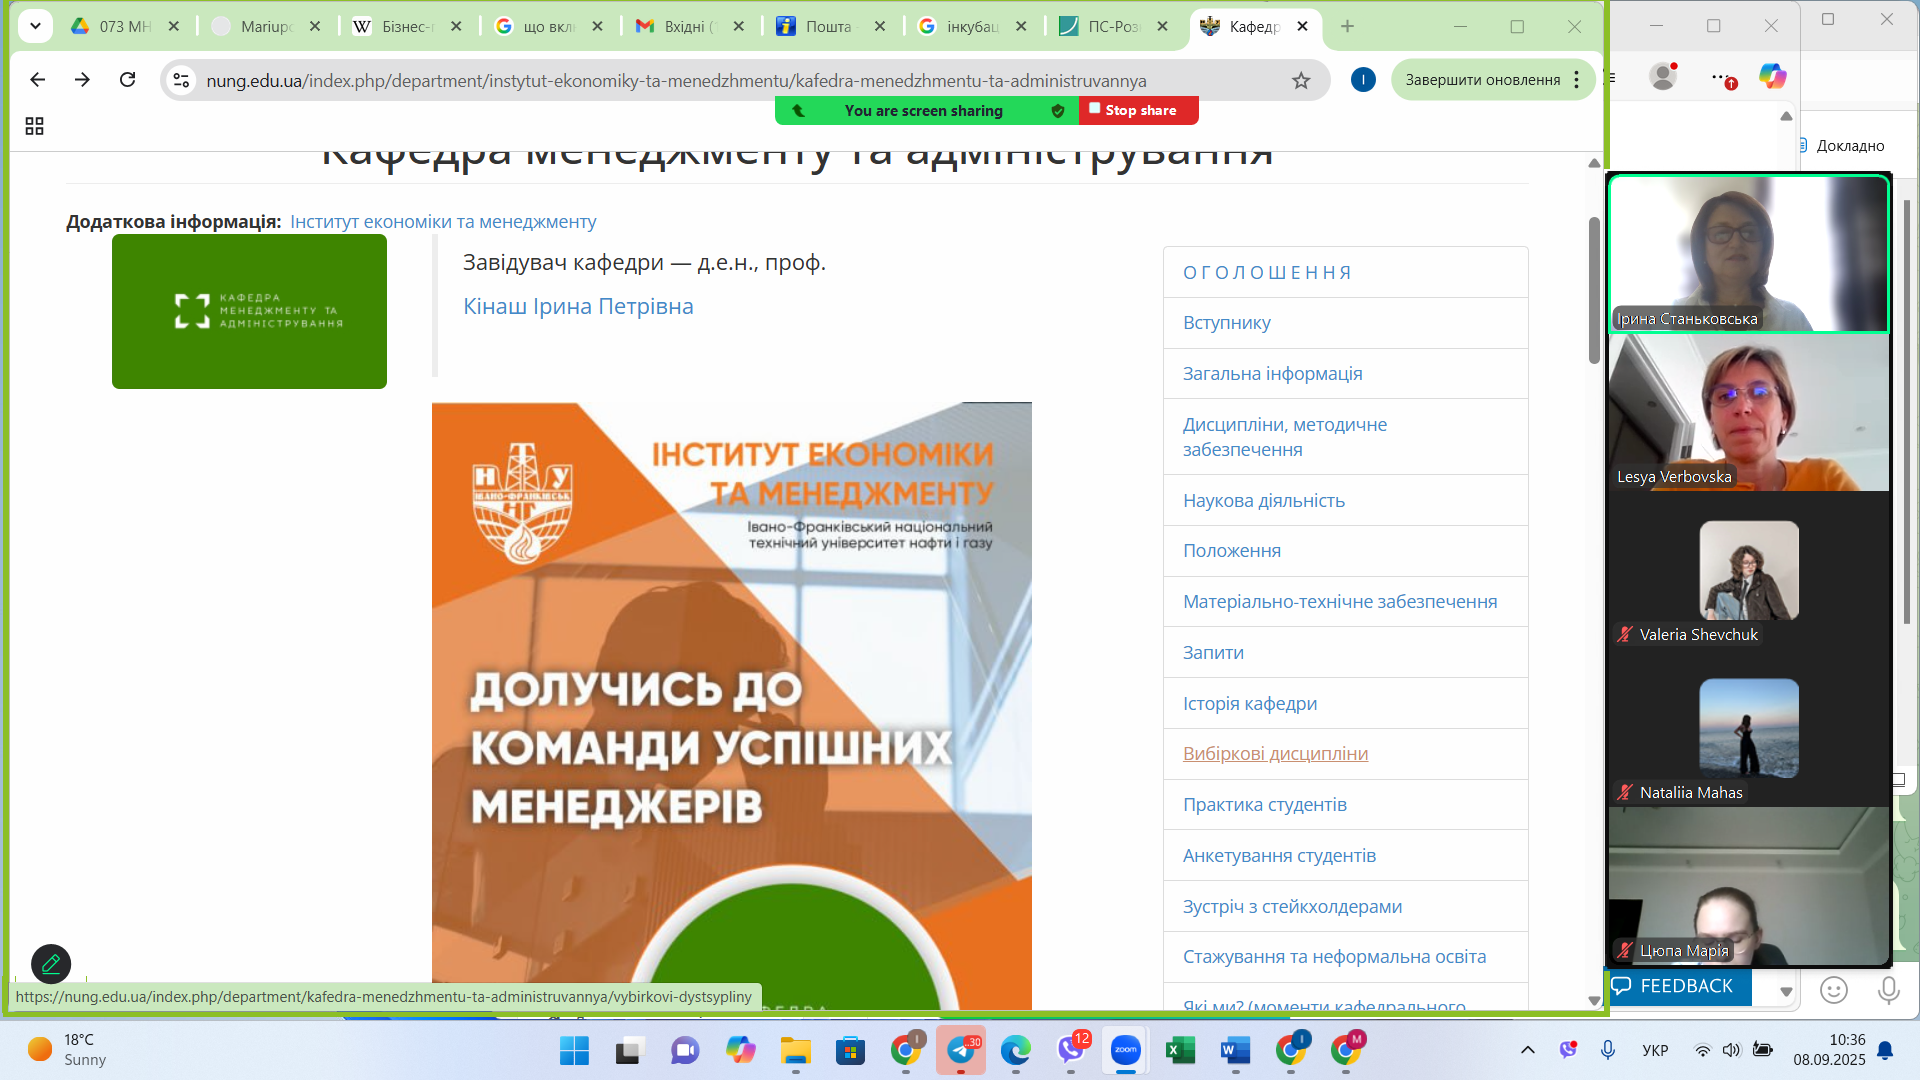Open the Zoom app in the taskbar
This screenshot has height=1080, width=1920.
point(1126,1050)
